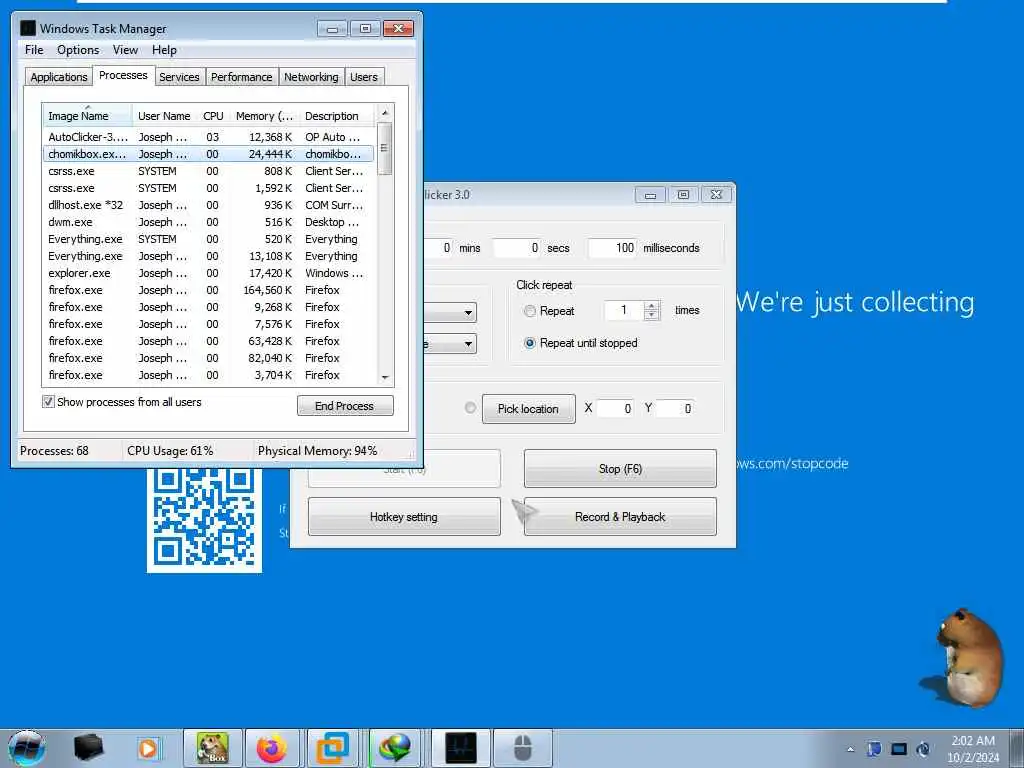Open the lower AutoClicker dropdown
The image size is (1024, 768).
pos(468,344)
